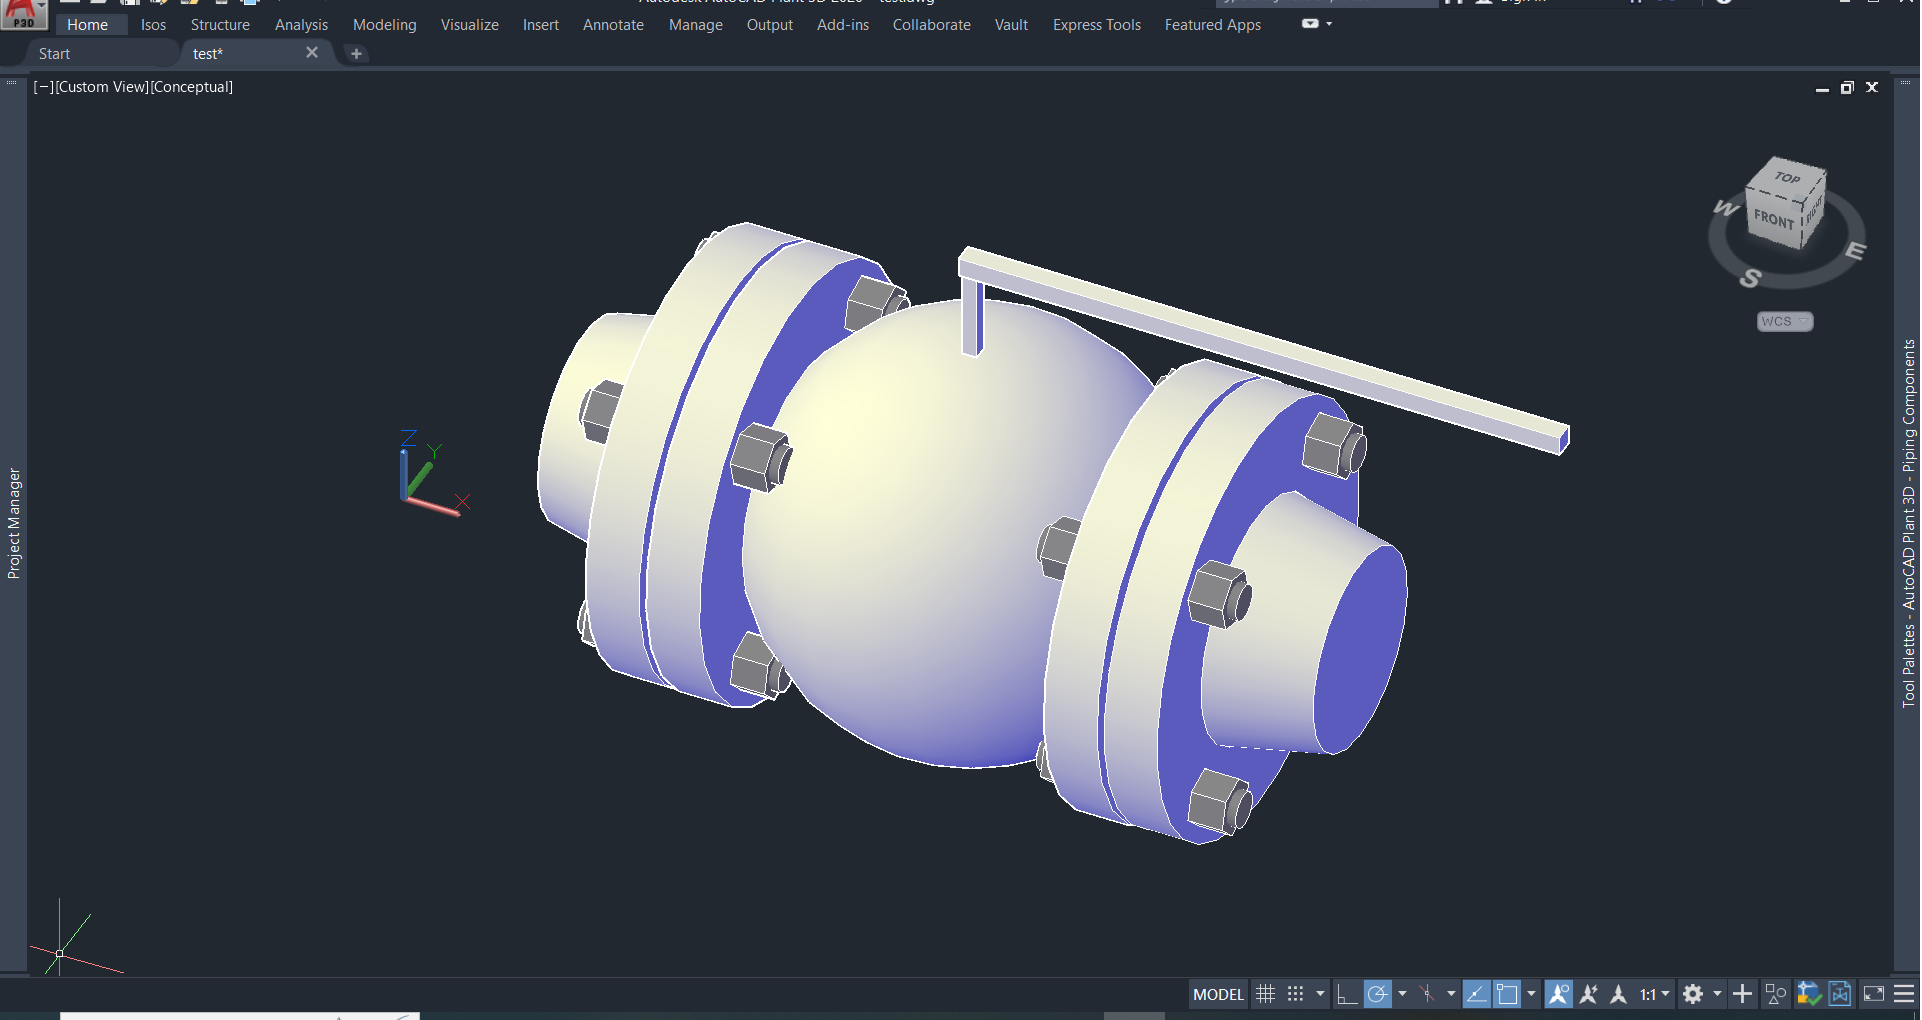Screen dimensions: 1922x1020
Task: Open the WCS coordinate system dropdown
Action: click(x=1785, y=321)
